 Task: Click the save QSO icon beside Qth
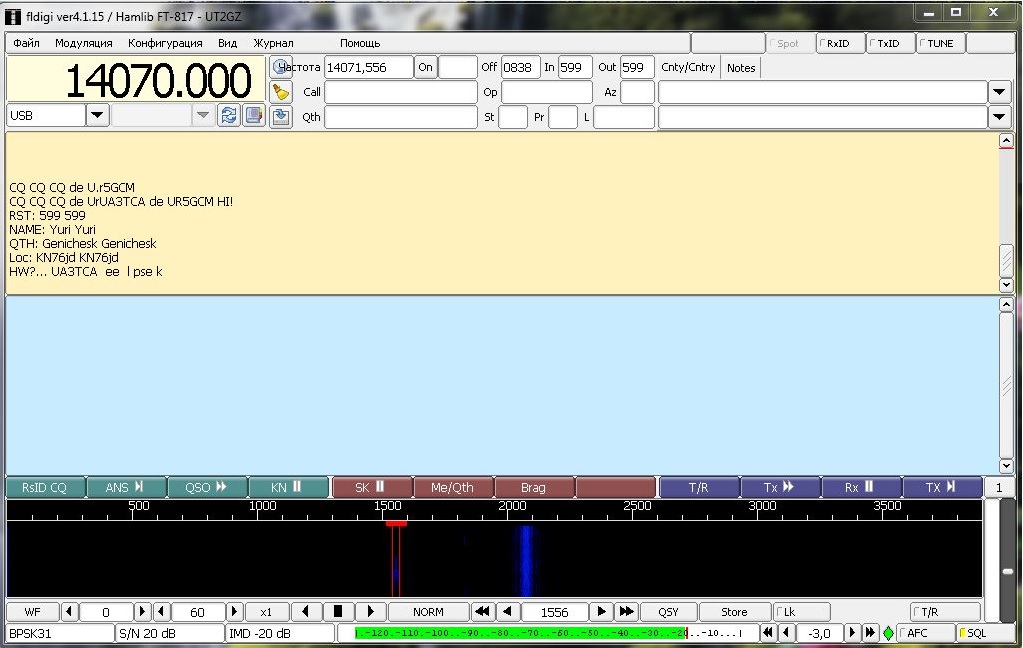coord(281,117)
